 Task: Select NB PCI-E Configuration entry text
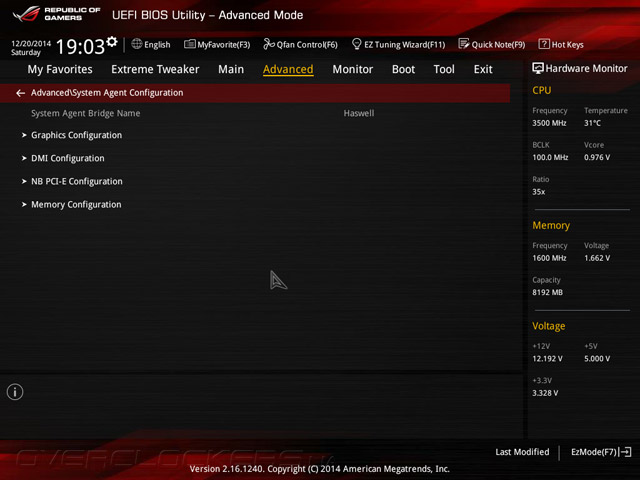click(x=77, y=181)
